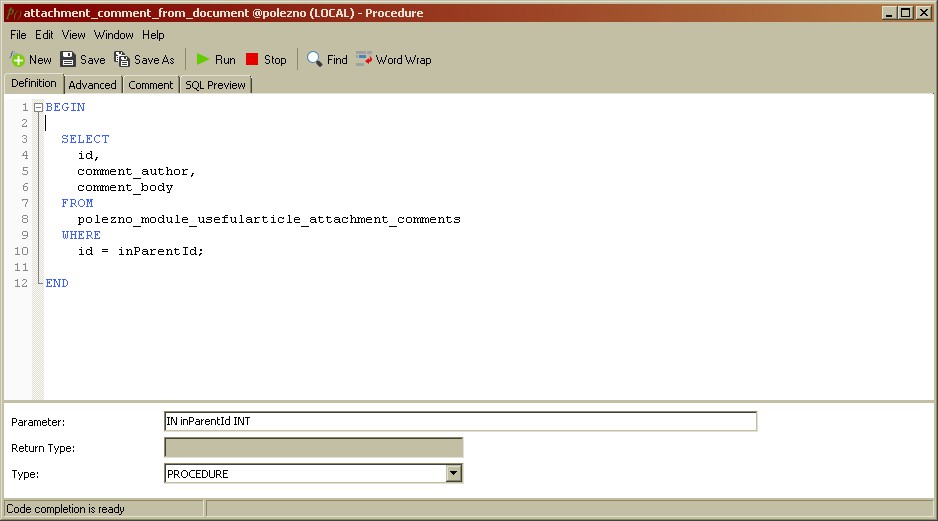Open the Window menu

(x=114, y=35)
